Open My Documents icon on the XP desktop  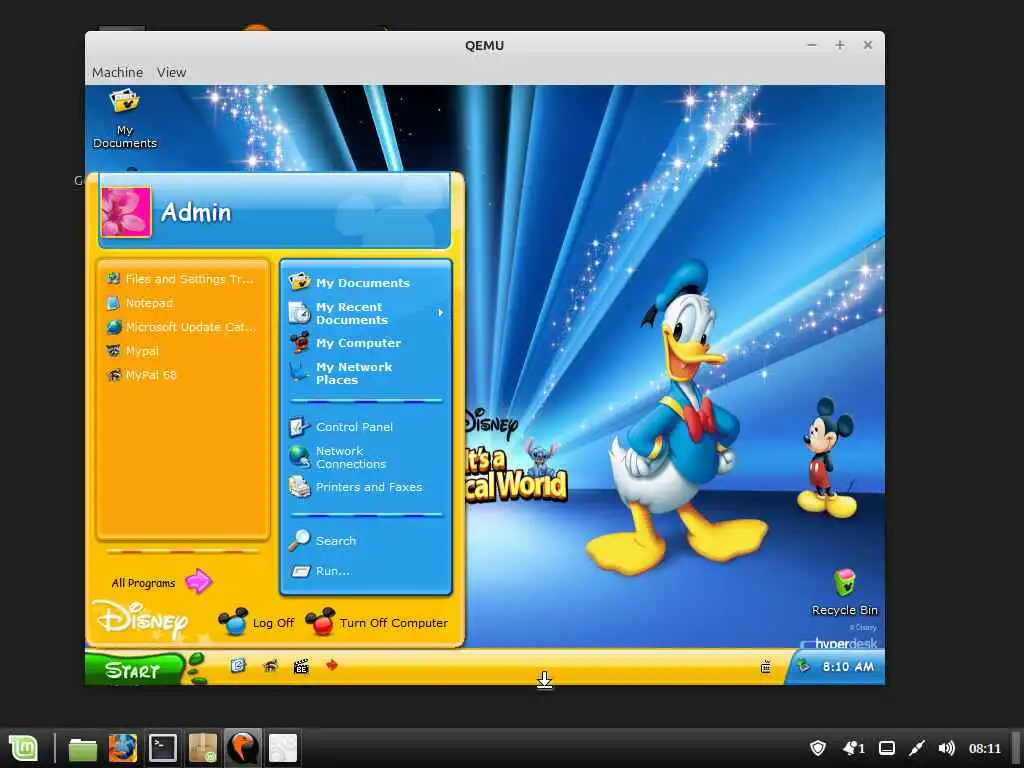125,119
